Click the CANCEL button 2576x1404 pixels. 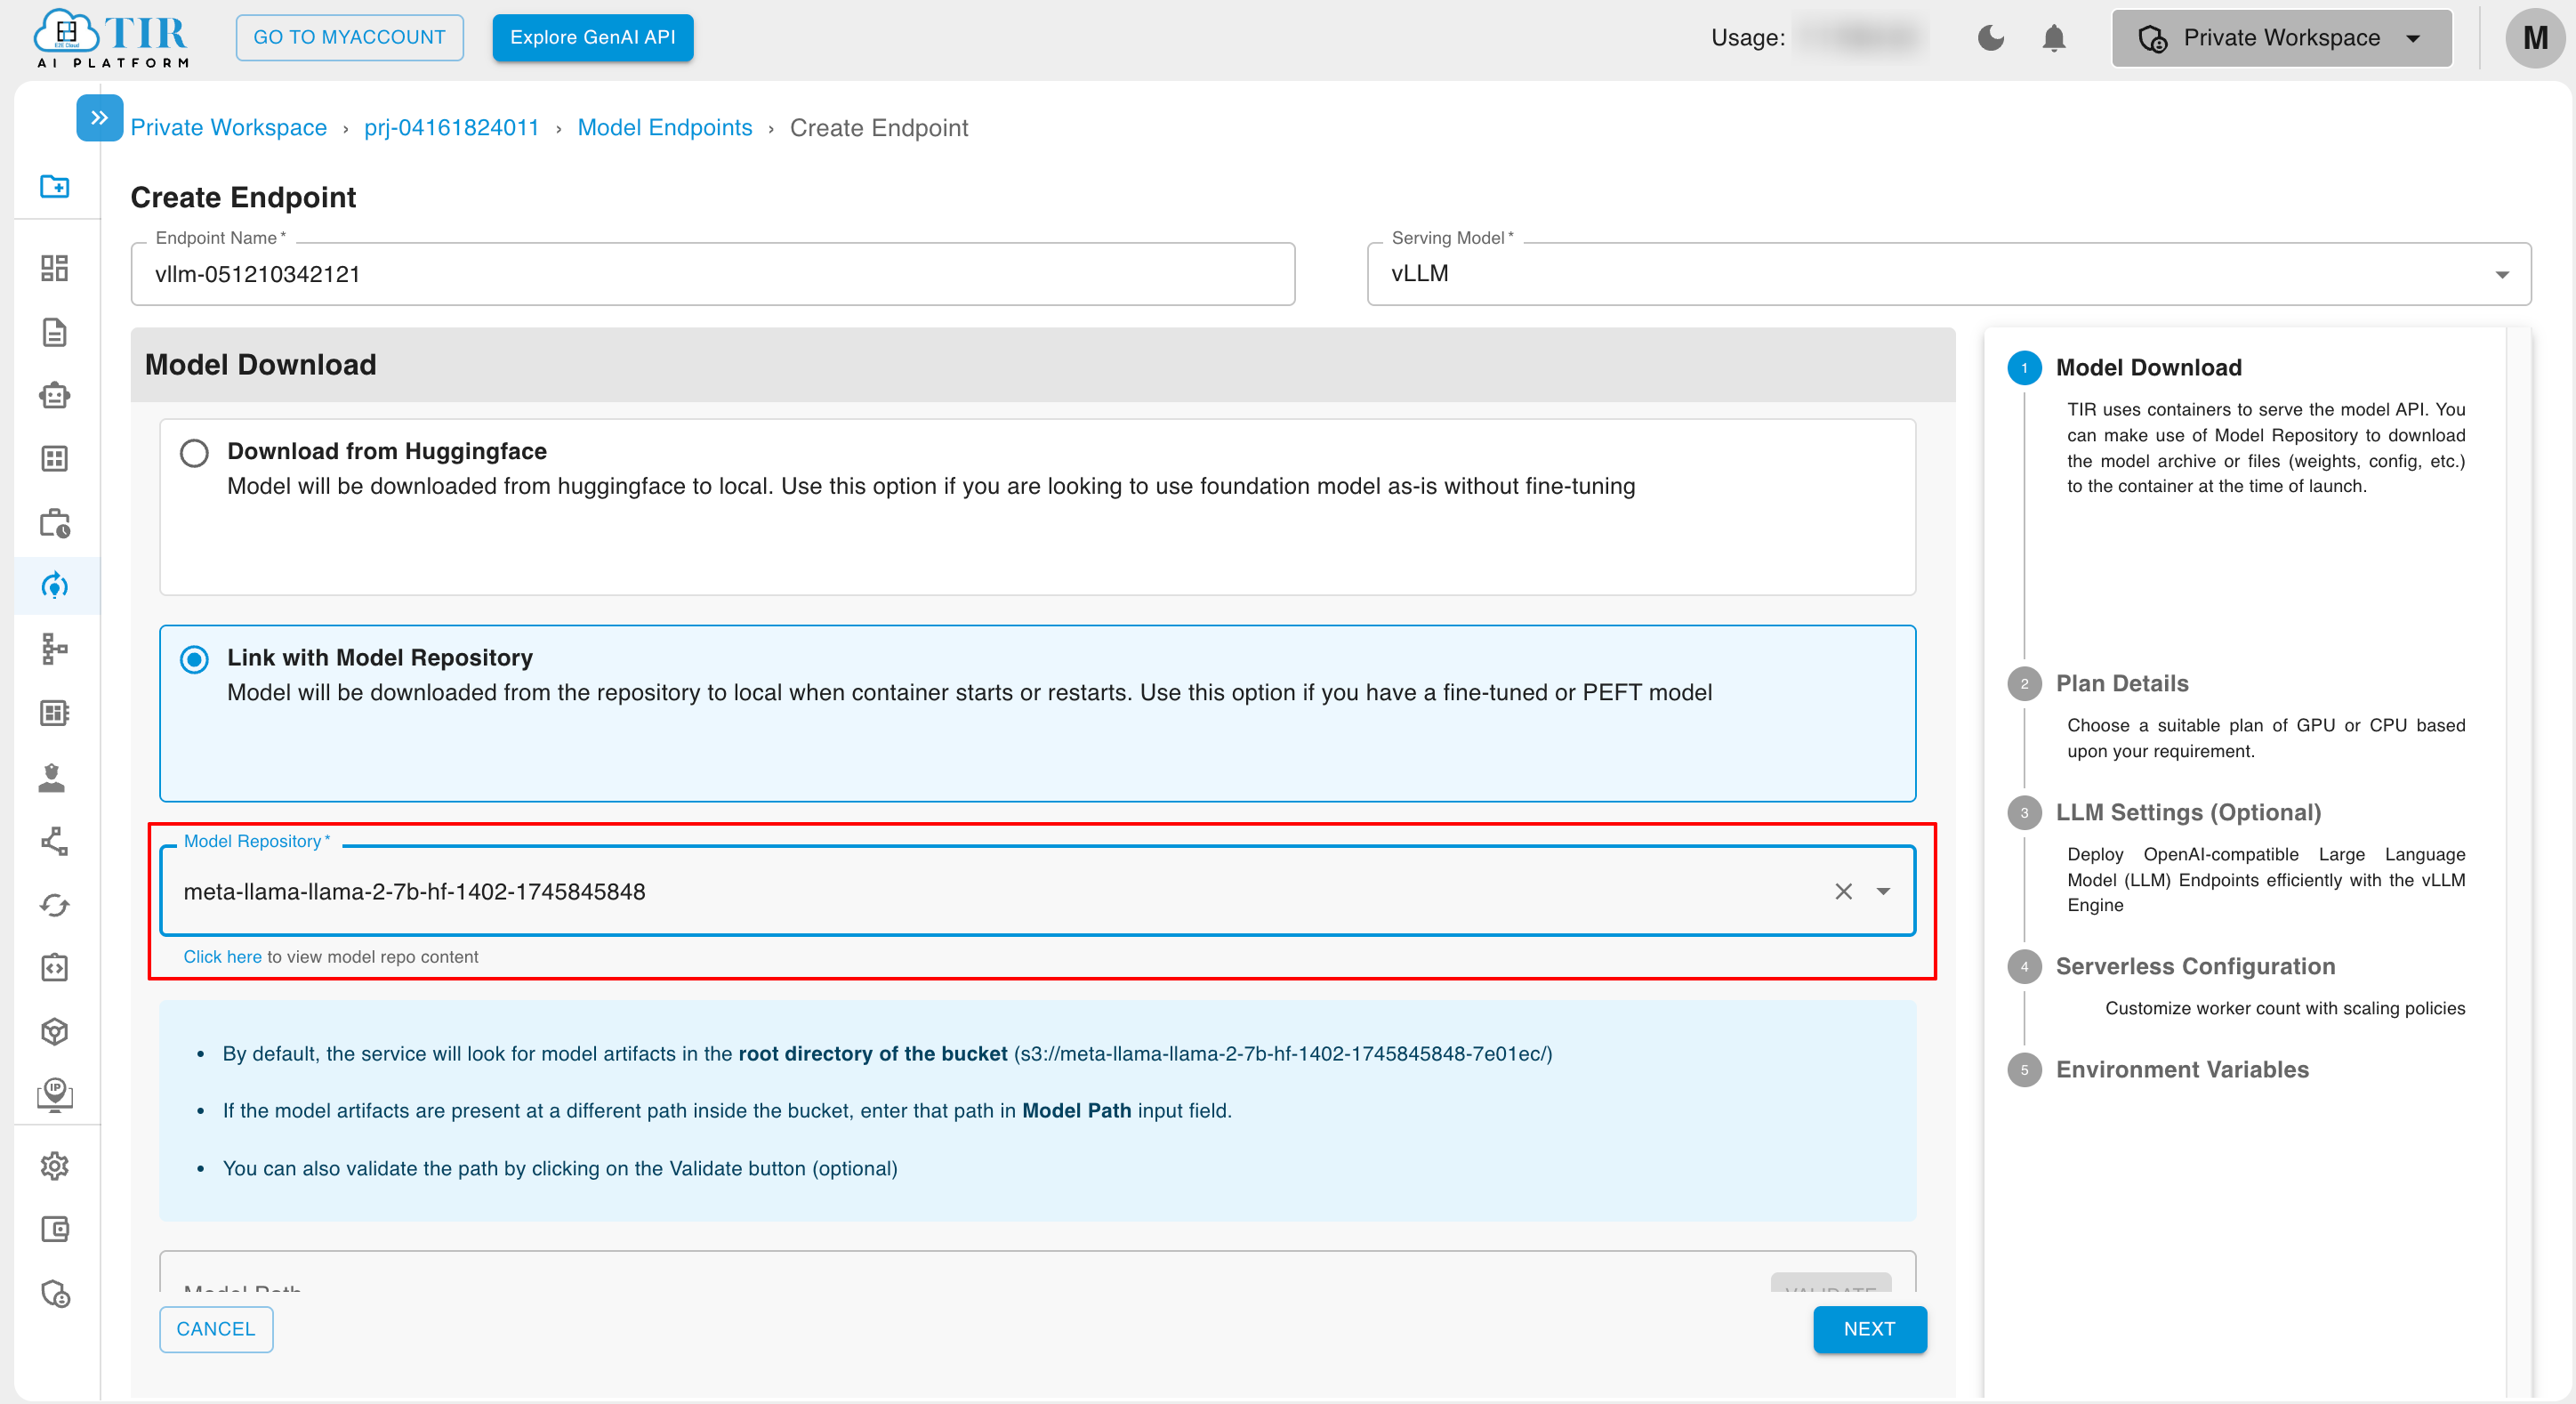[x=216, y=1329]
